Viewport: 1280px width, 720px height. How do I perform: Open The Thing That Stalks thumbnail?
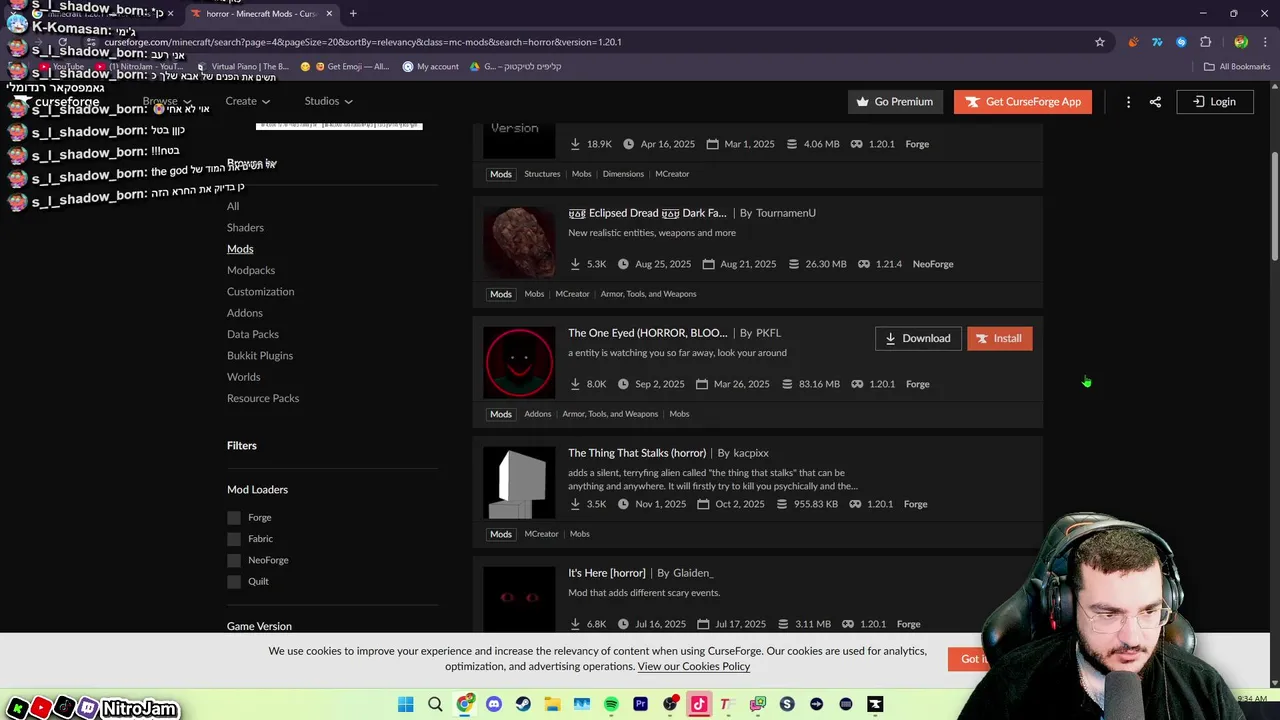pos(519,482)
